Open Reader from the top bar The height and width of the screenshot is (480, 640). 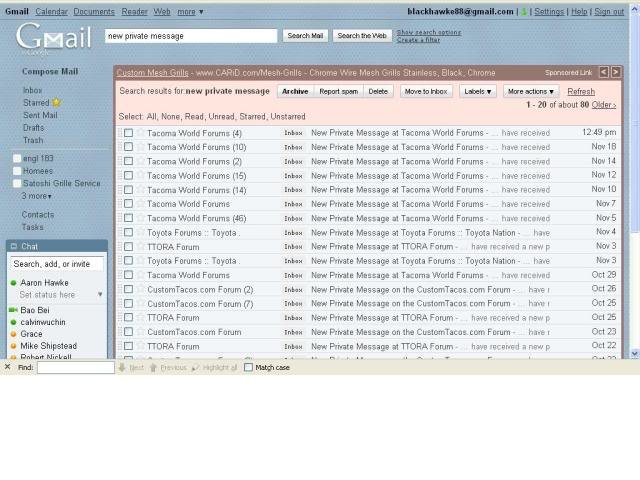[x=134, y=12]
